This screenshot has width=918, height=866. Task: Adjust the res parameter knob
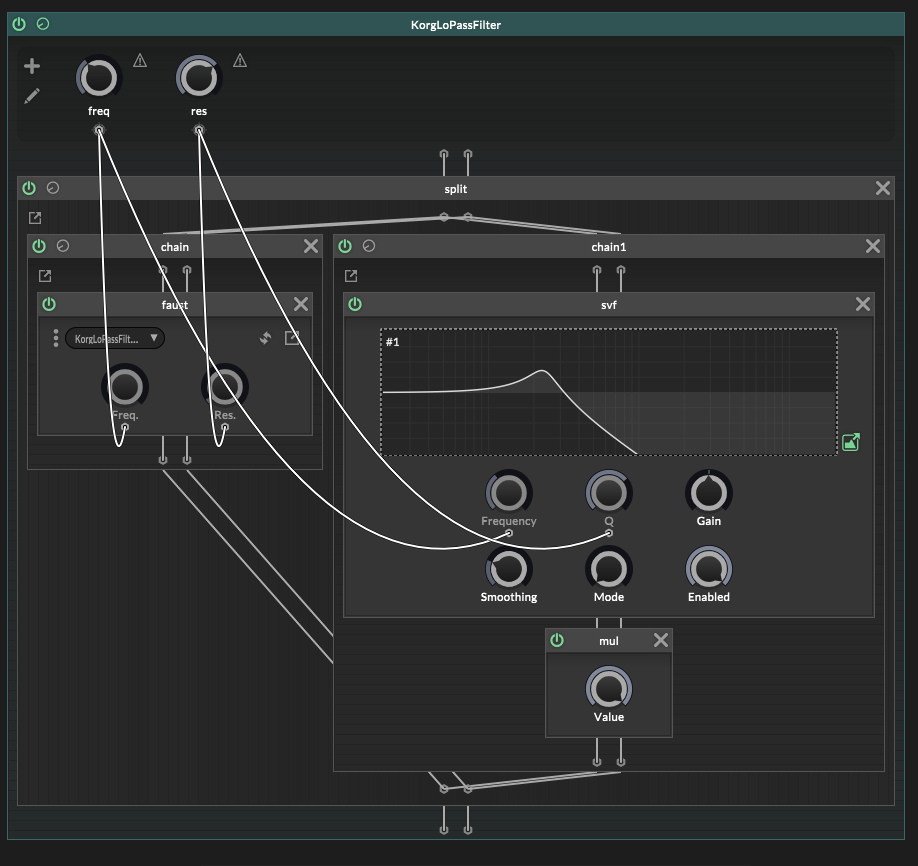198,78
